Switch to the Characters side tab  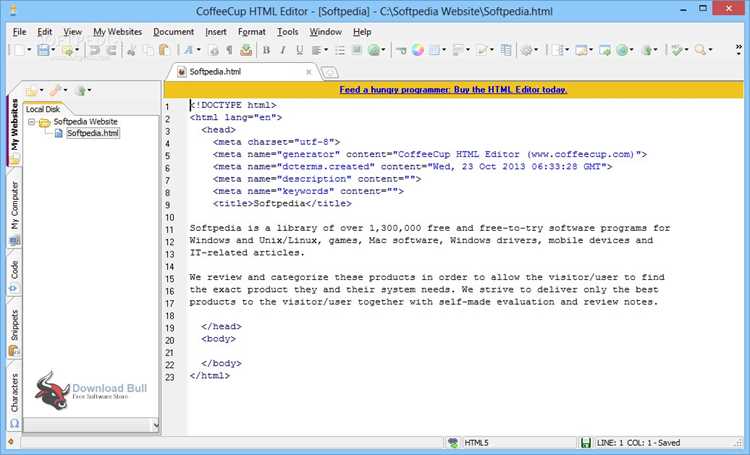click(14, 400)
